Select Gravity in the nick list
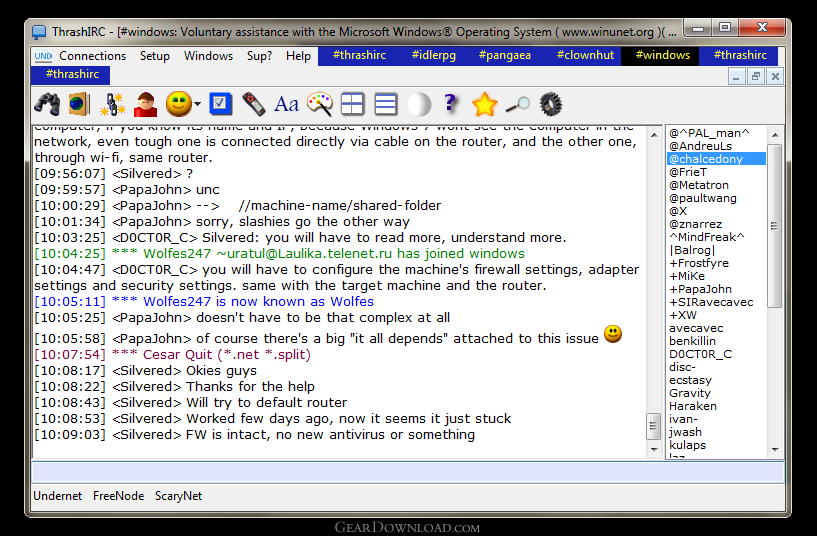 (x=690, y=393)
